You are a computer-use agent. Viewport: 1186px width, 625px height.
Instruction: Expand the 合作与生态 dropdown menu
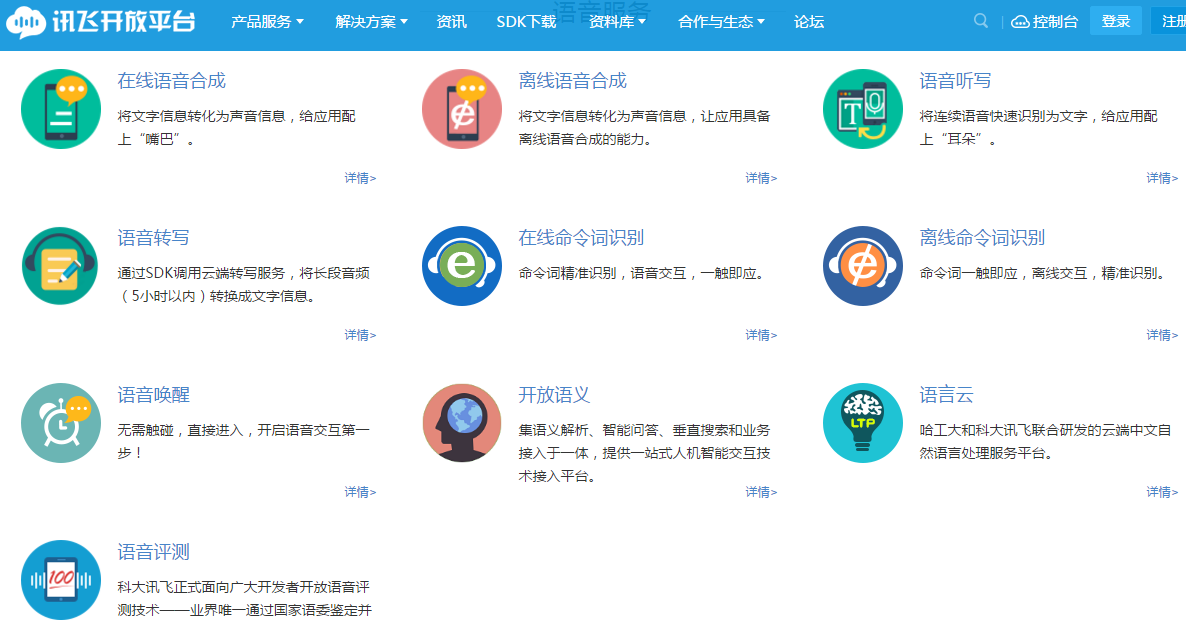click(721, 22)
